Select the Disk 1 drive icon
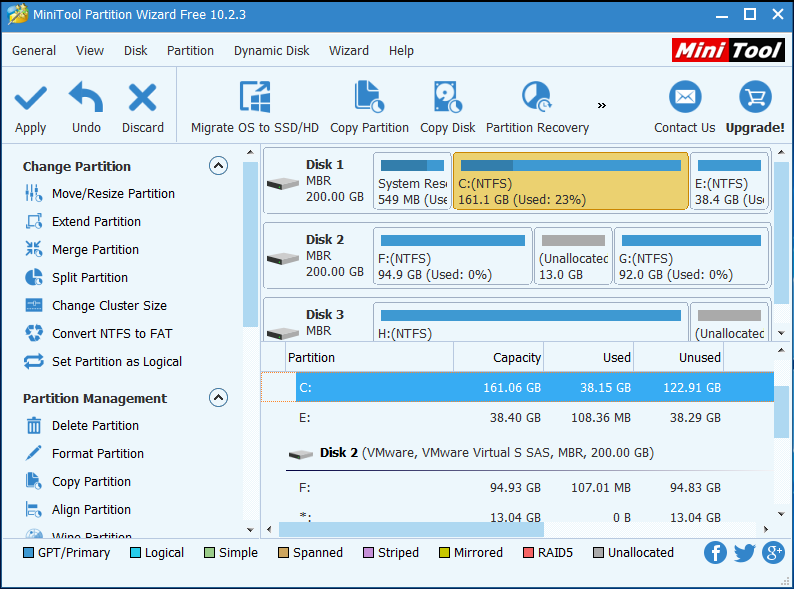Image resolution: width=794 pixels, height=589 pixels. [283, 183]
